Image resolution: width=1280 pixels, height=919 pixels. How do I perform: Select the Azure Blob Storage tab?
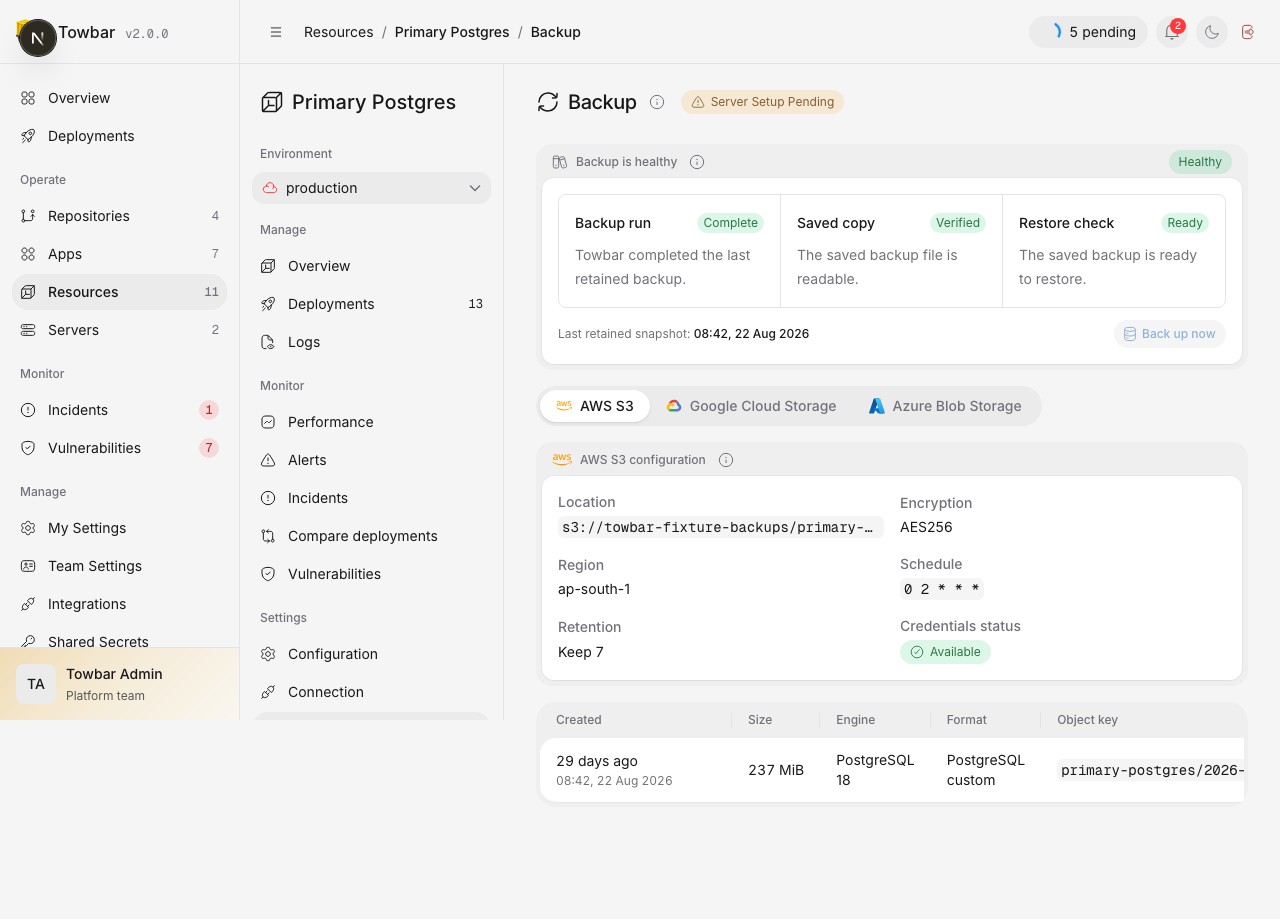[x=945, y=406]
